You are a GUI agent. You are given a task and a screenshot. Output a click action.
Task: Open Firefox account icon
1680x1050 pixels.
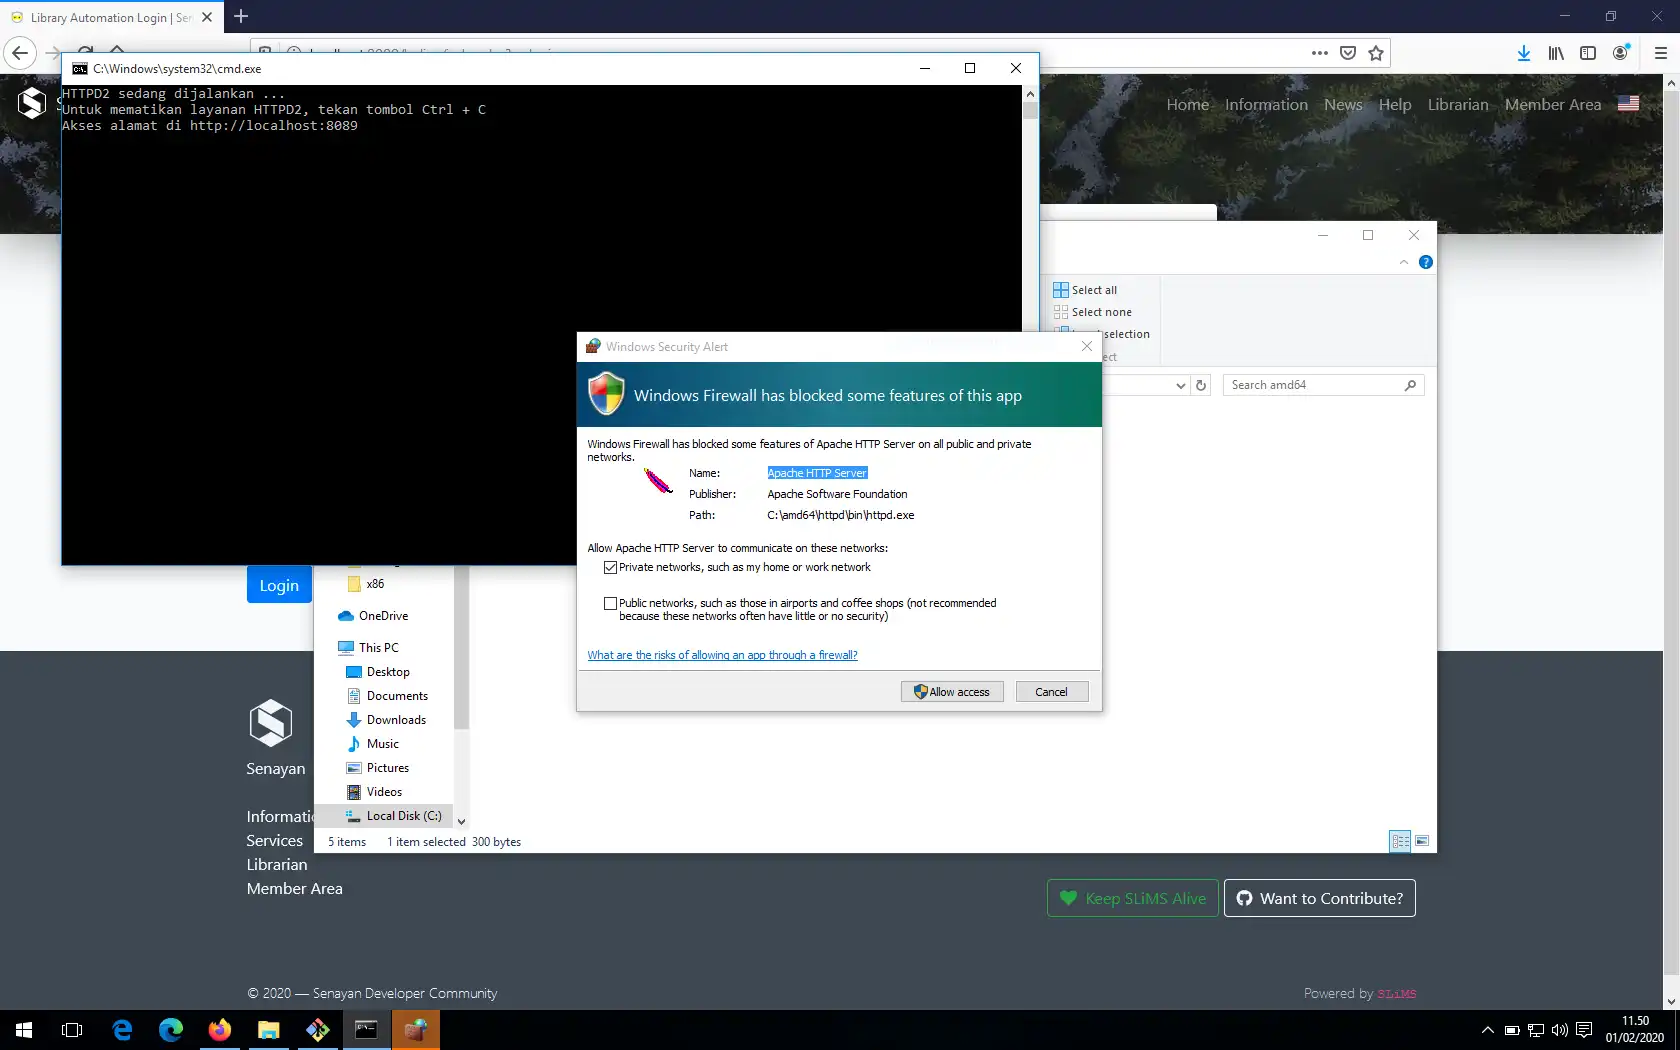pyautogui.click(x=1621, y=52)
